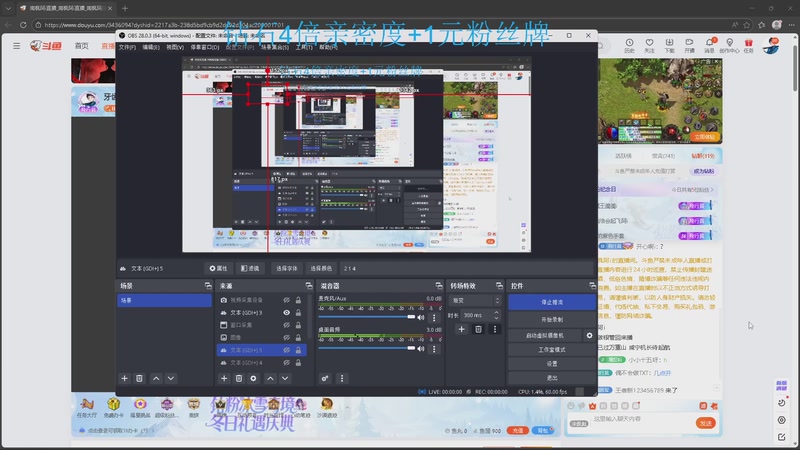This screenshot has height=450, width=800.
Task: Click 属性 button in source toolbar
Action: click(x=218, y=268)
